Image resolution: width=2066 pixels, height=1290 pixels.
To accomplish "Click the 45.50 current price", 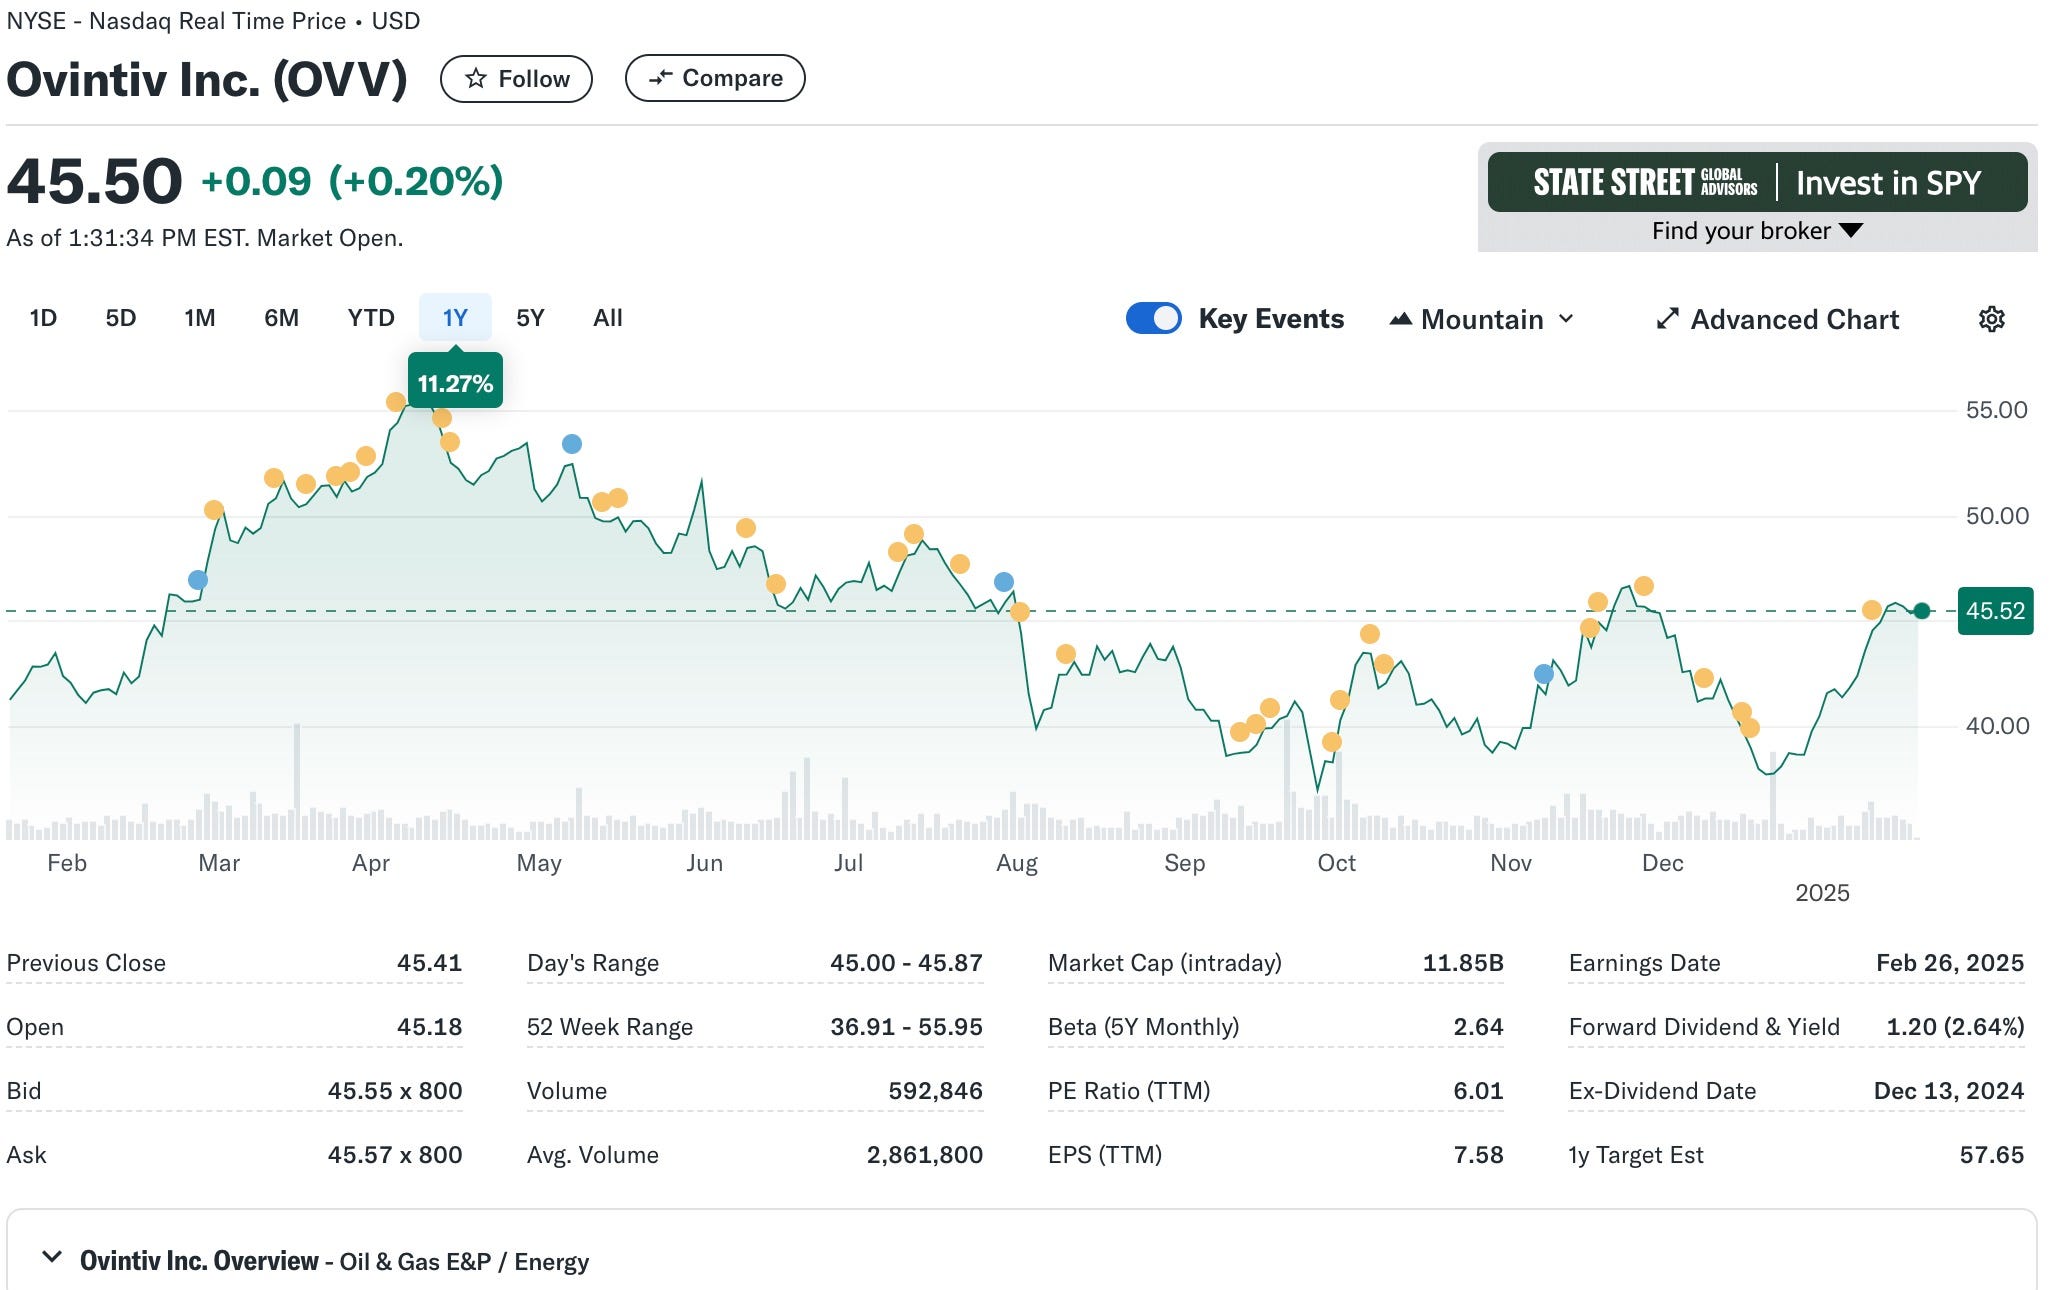I will click(94, 182).
